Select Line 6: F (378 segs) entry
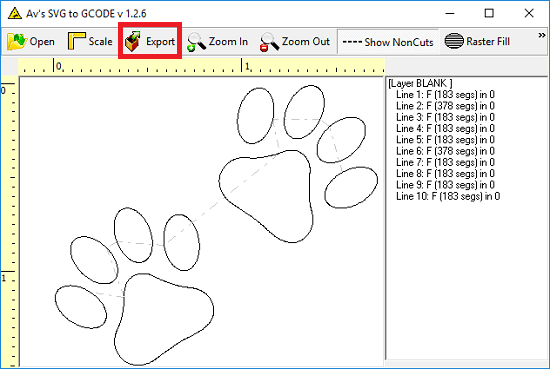Screen dimensions: 550x369 pyautogui.click(x=445, y=151)
